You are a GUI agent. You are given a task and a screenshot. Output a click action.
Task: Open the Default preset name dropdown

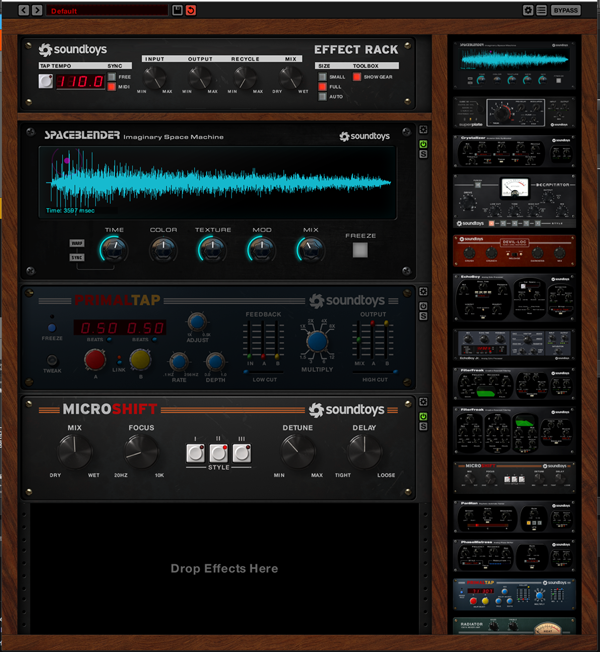[x=106, y=10]
